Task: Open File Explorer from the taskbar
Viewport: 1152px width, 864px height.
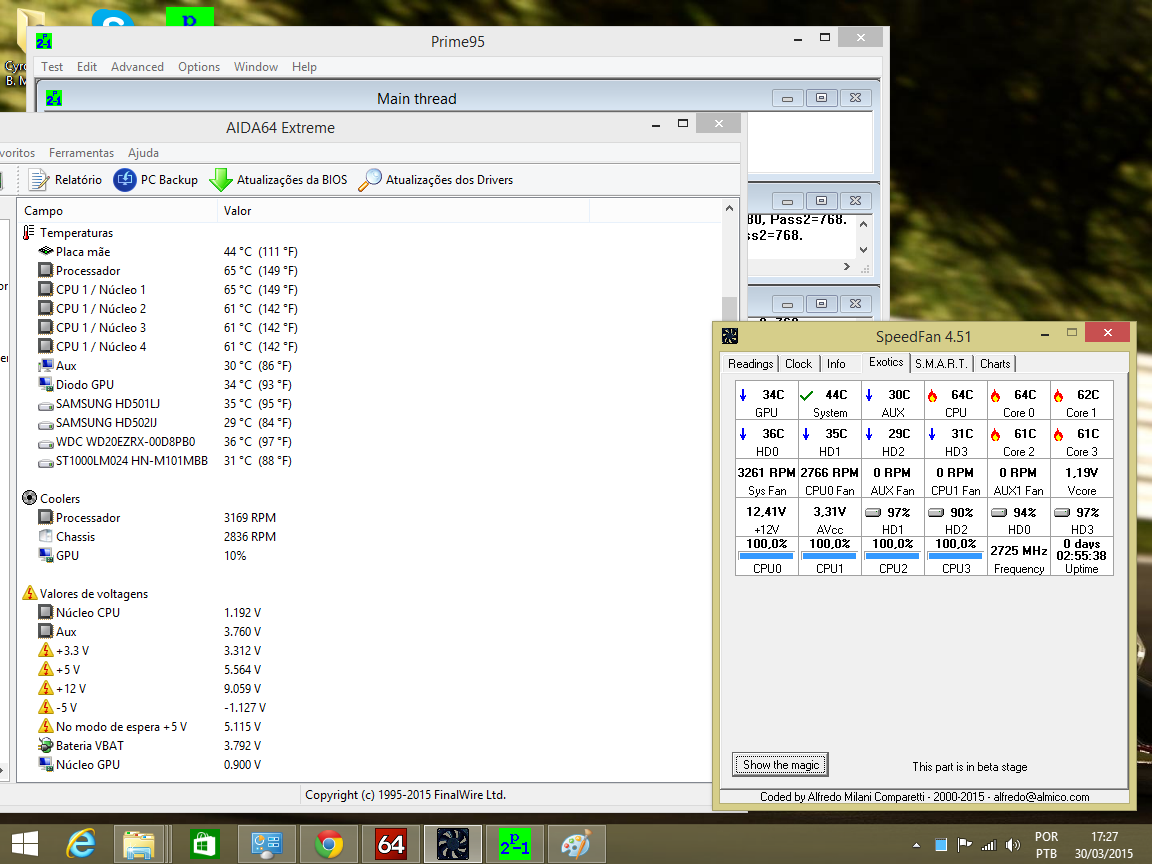Action: tap(139, 844)
